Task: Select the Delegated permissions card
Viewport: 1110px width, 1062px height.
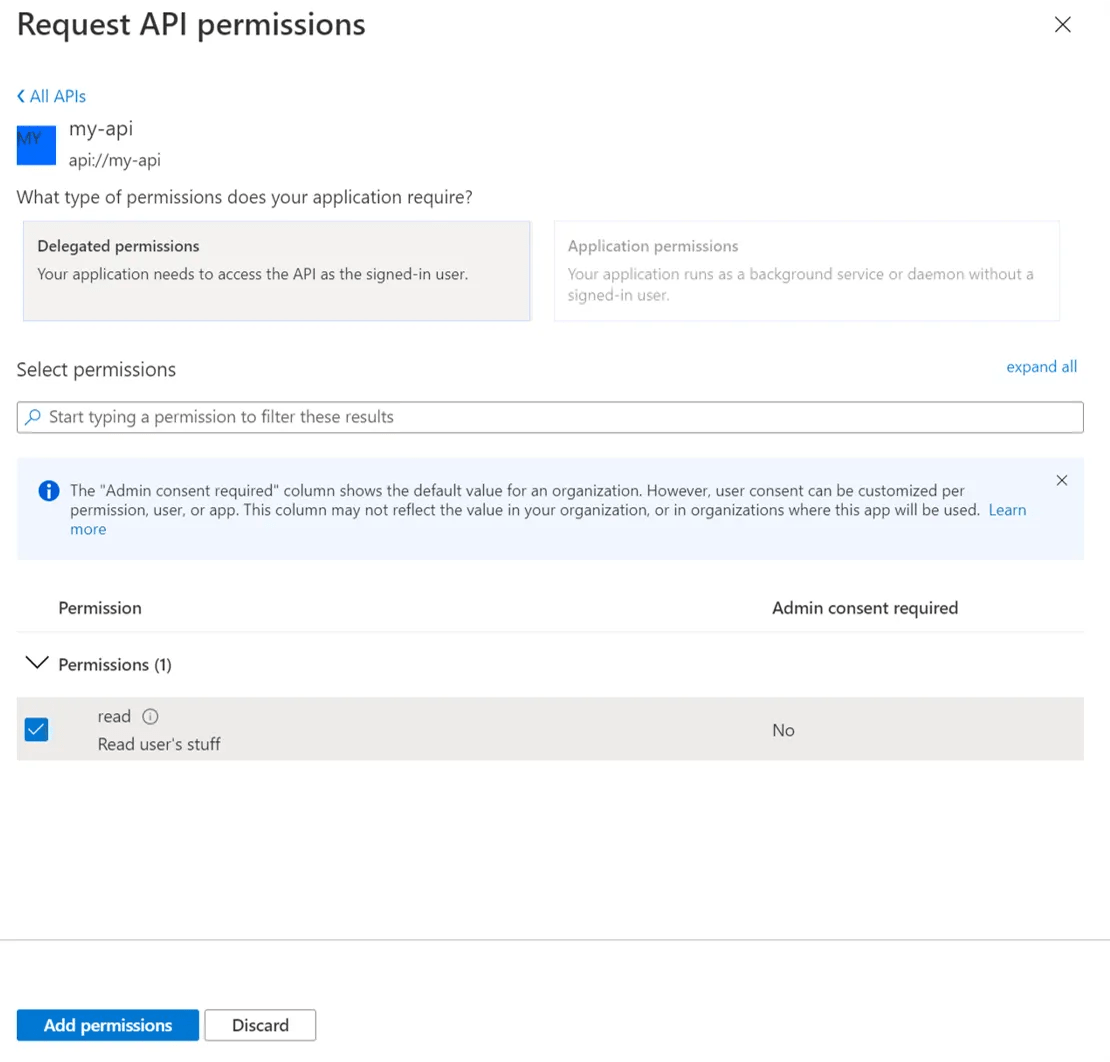Action: pos(276,270)
